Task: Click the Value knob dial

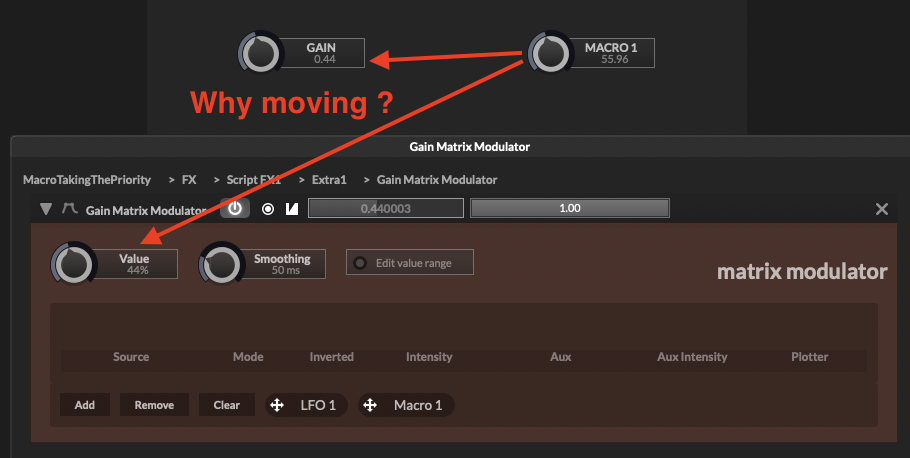Action: [72, 264]
